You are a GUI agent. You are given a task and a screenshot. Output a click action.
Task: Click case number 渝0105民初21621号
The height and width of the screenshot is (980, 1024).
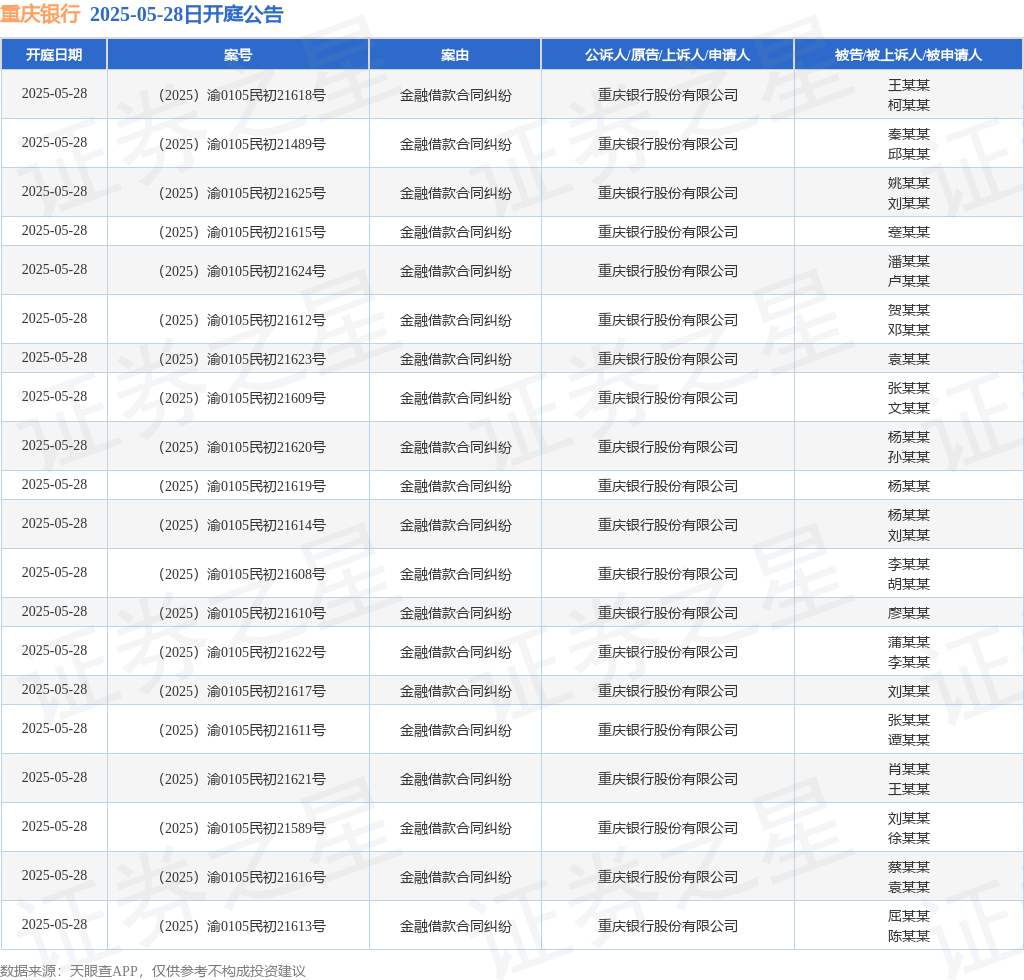tap(242, 780)
